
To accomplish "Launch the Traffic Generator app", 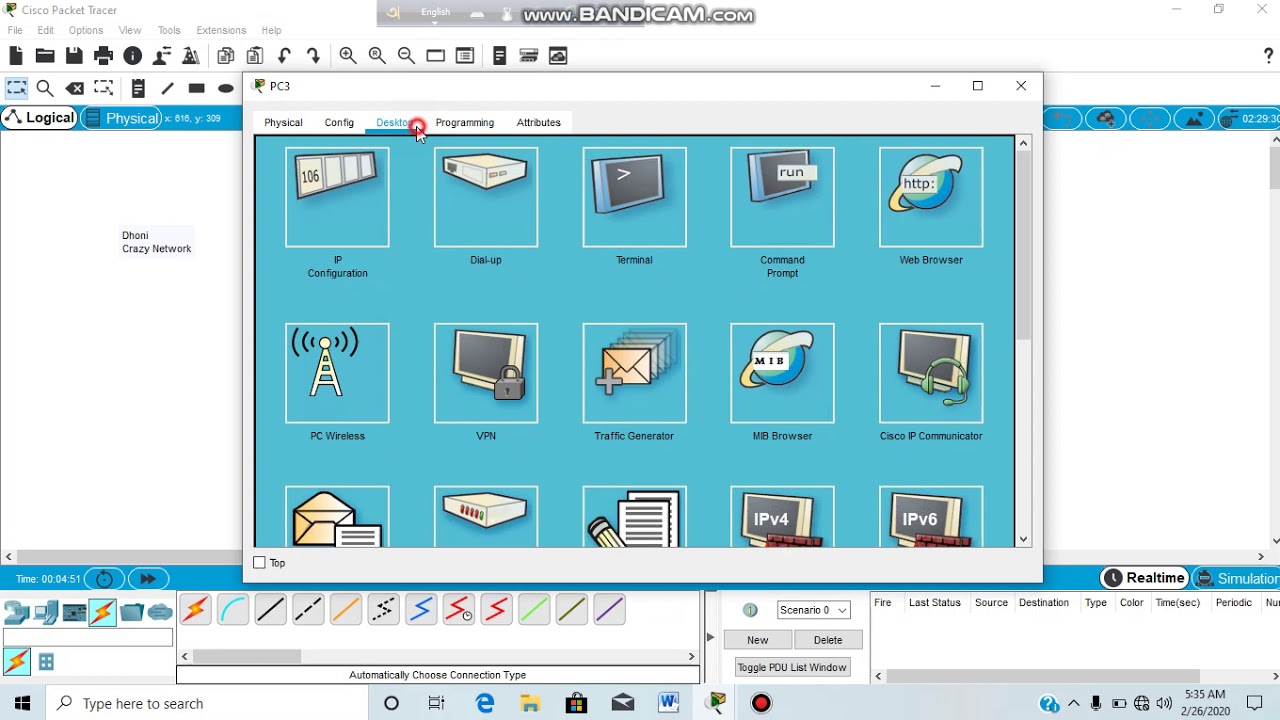I will coord(634,373).
